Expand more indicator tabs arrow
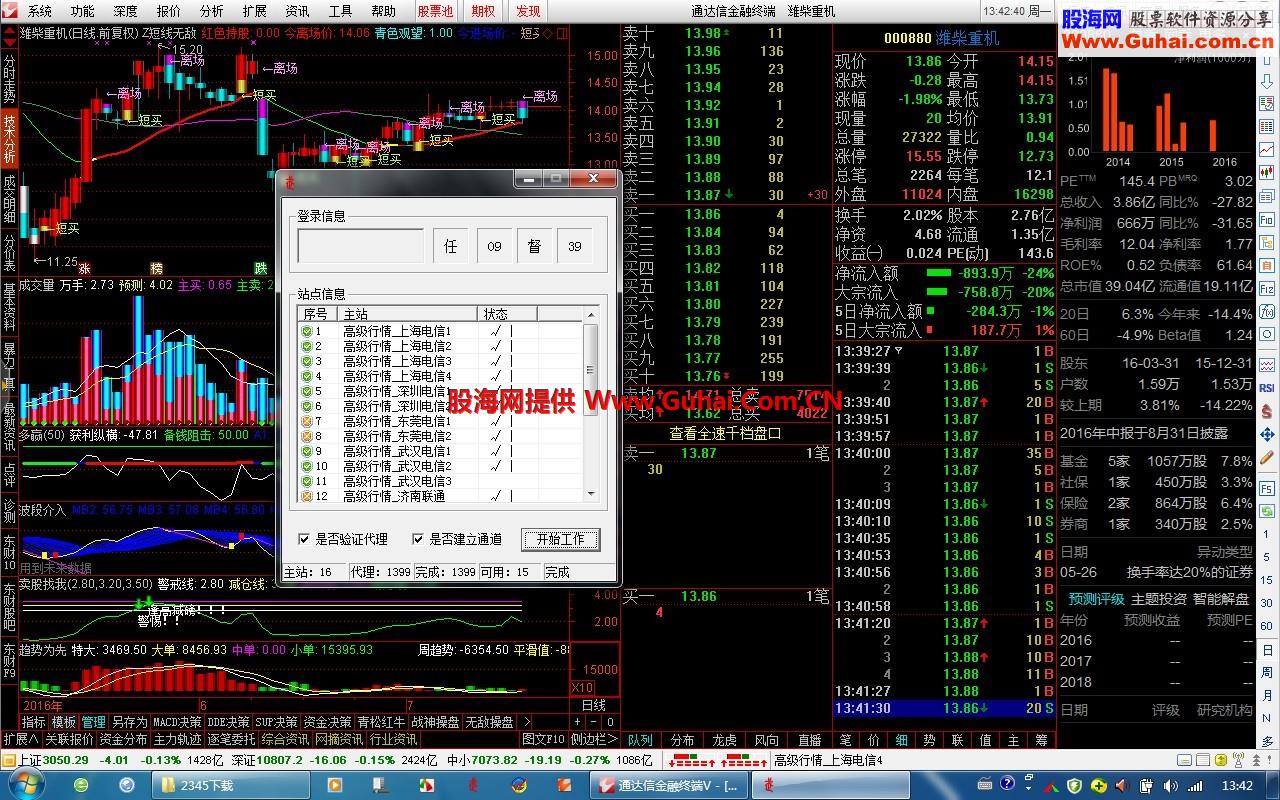Viewport: 1280px width, 800px height. [527, 722]
